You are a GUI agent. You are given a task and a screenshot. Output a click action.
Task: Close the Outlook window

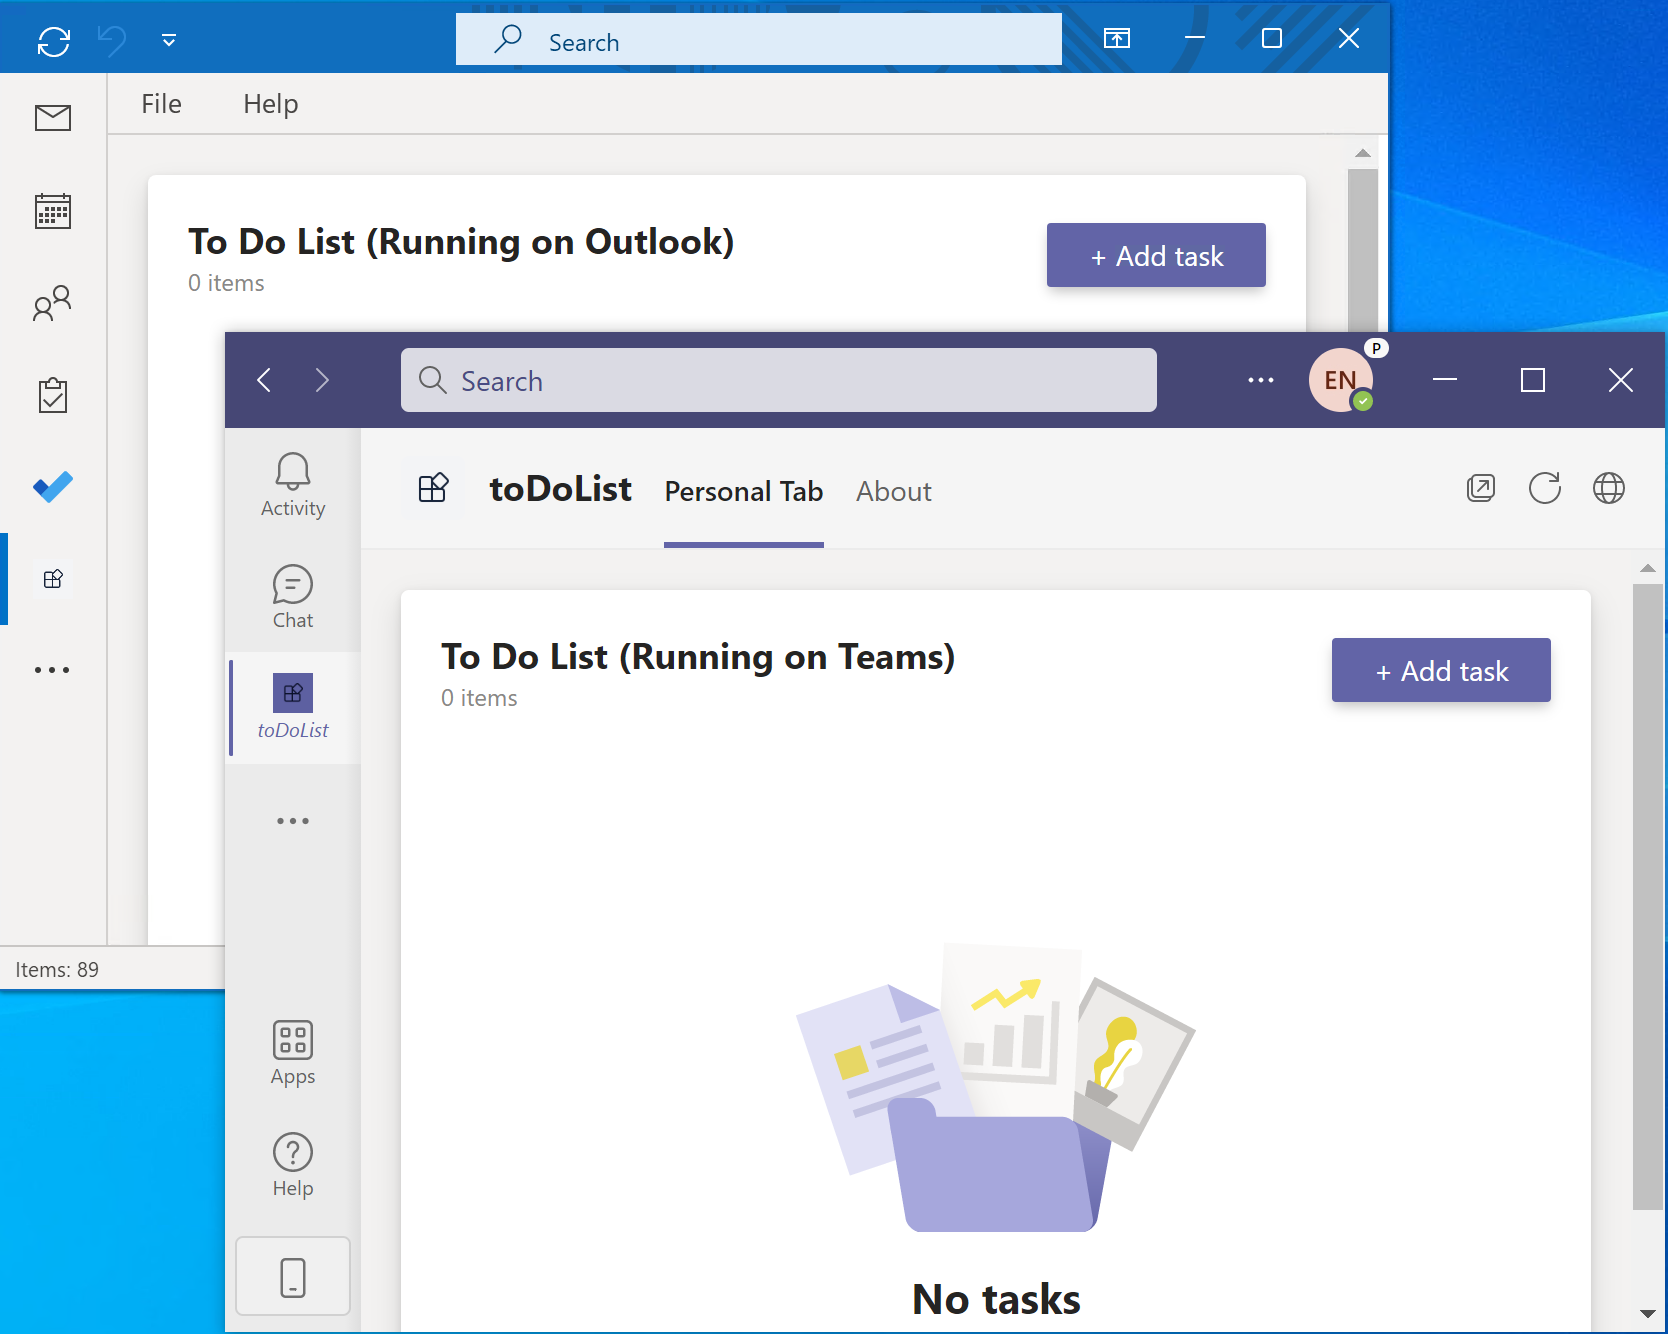[x=1349, y=38]
